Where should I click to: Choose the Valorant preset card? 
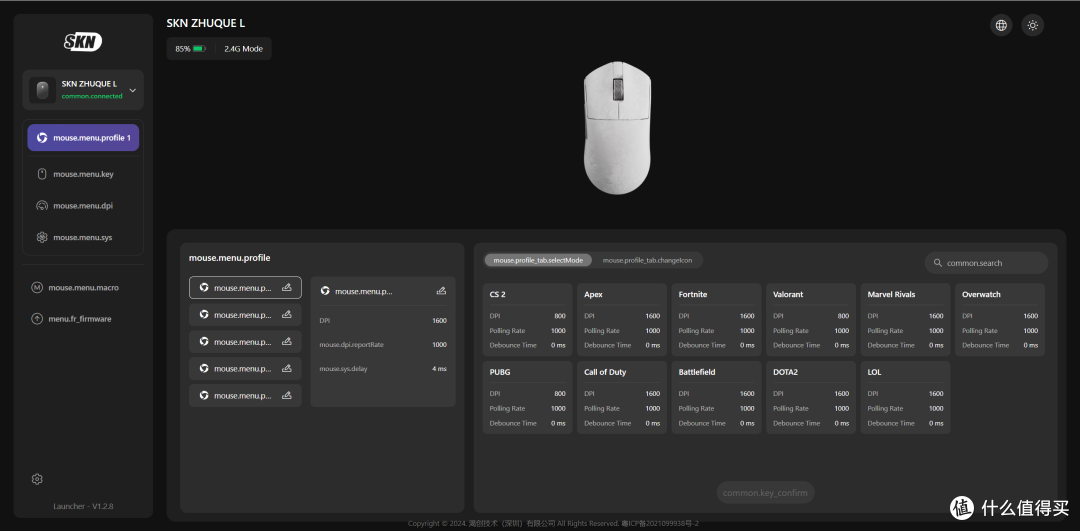[811, 320]
